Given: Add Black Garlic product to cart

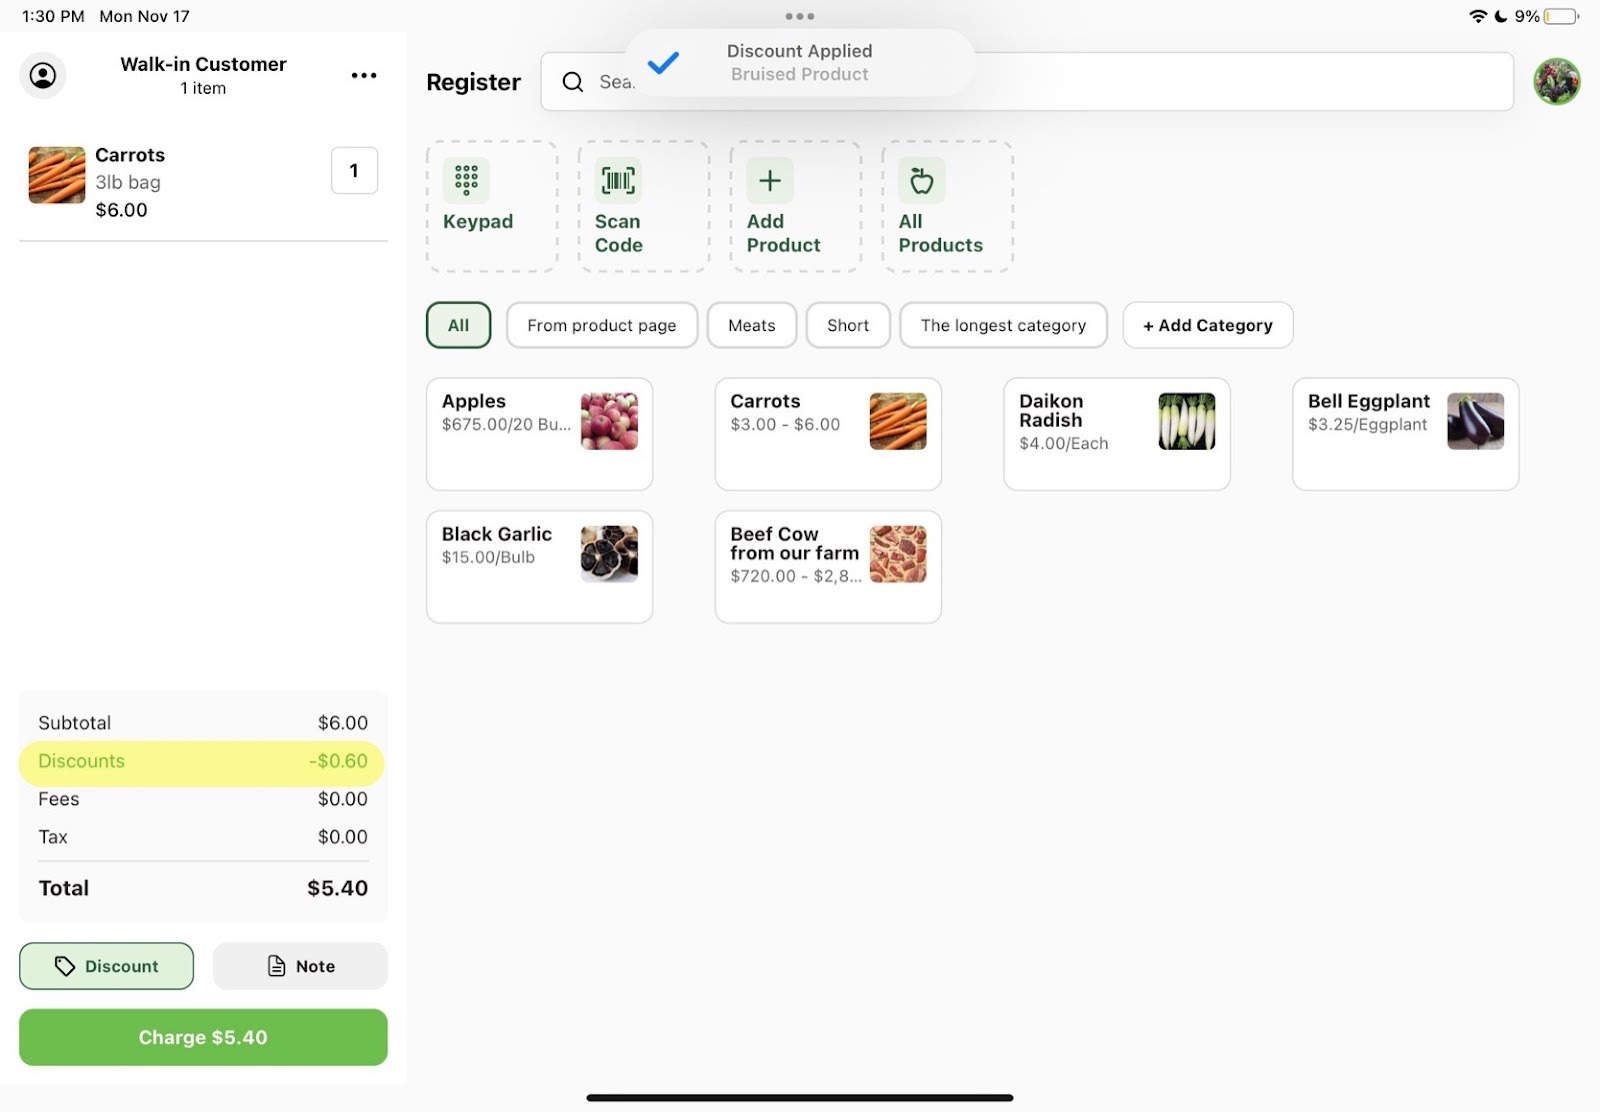Looking at the screenshot, I should click(x=539, y=567).
